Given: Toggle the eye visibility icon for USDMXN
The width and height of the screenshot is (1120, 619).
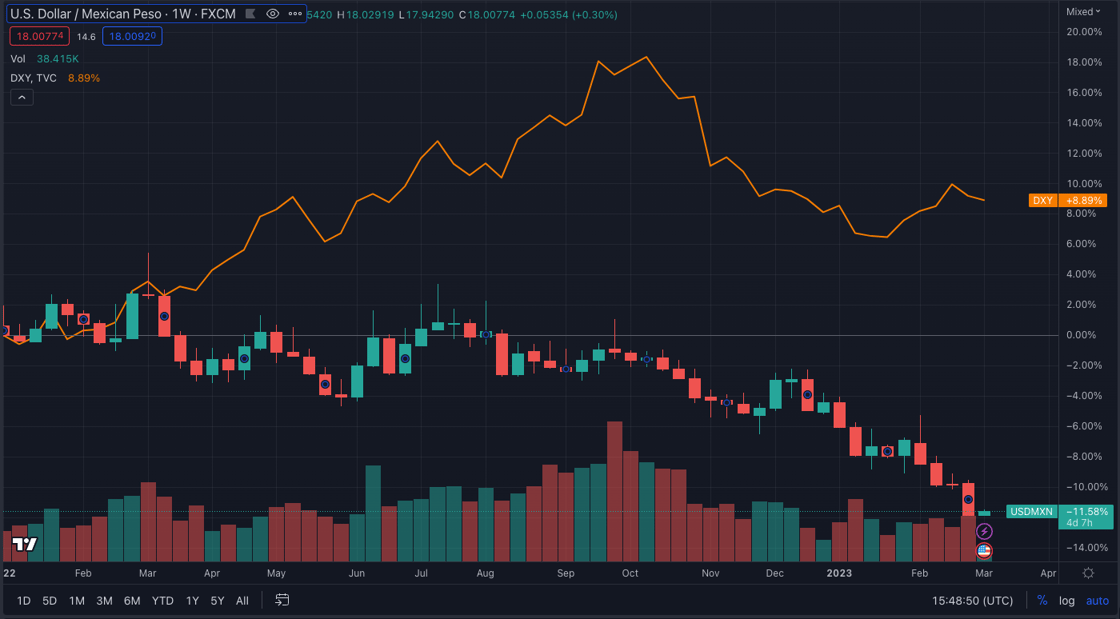Looking at the screenshot, I should 272,14.
